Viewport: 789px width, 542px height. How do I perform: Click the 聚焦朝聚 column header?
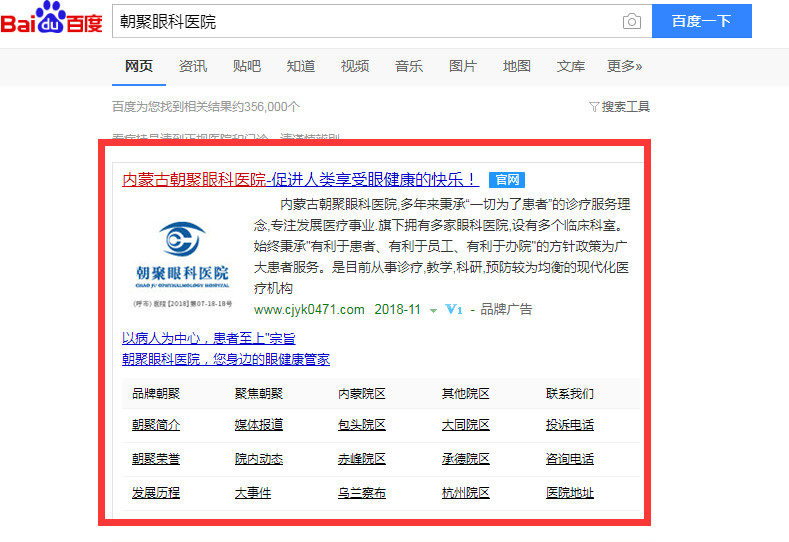[259, 394]
